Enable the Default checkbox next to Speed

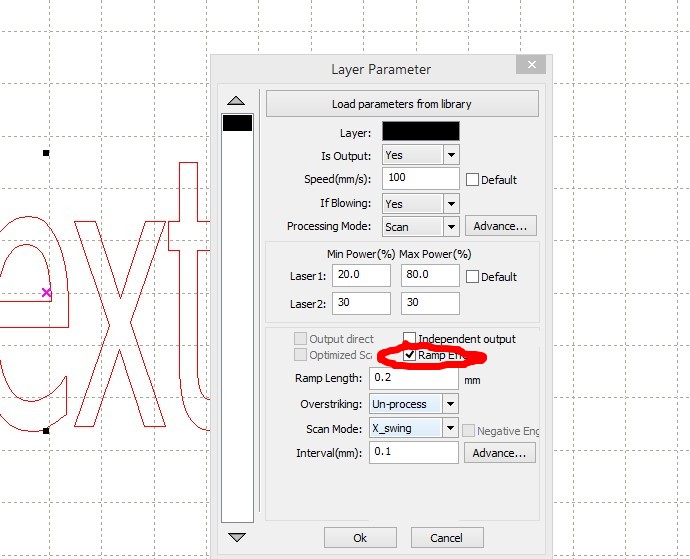(473, 180)
